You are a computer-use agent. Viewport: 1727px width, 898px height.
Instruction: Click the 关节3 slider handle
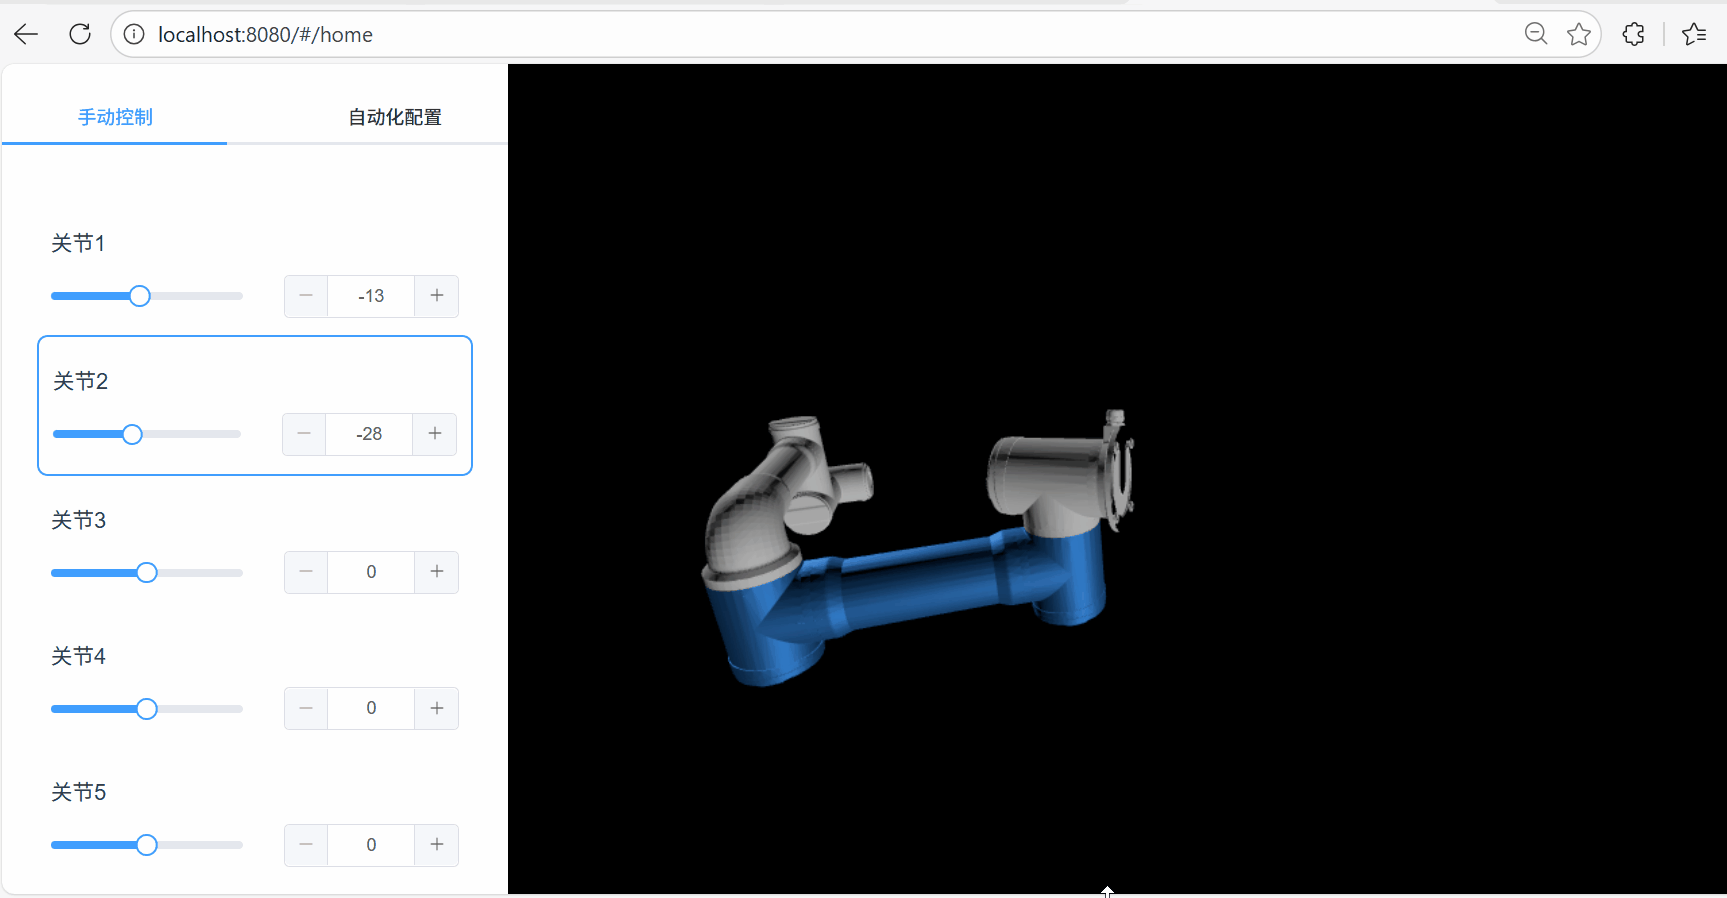tap(147, 573)
